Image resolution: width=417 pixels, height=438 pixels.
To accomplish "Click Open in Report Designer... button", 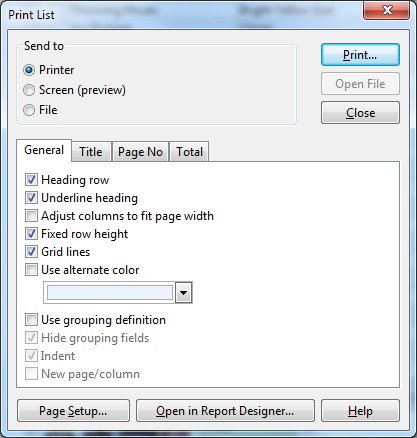I will coord(225,411).
